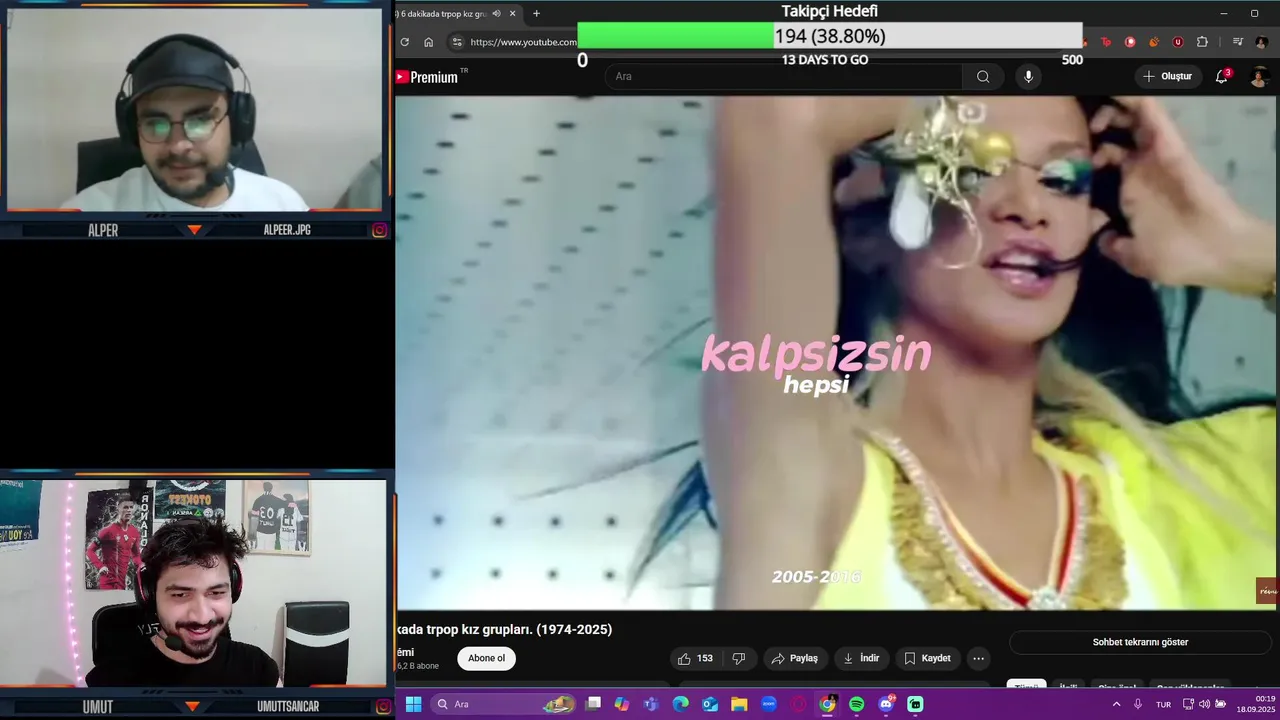Open site info icon beside the URL

457,42
